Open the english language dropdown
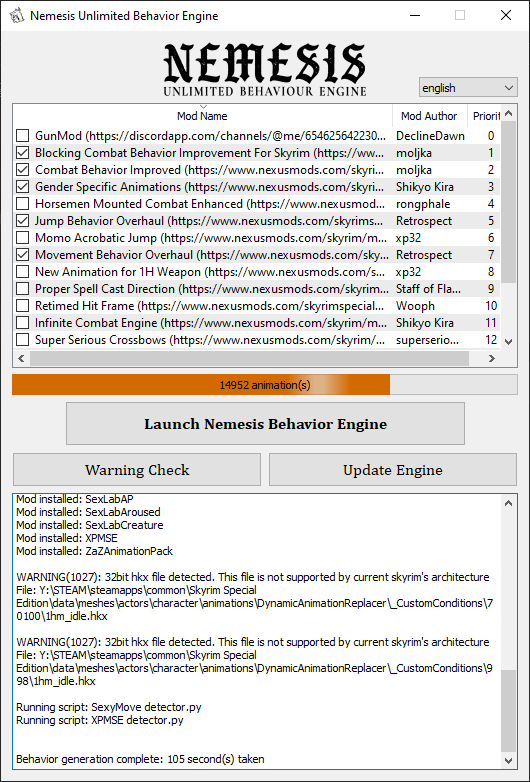Image resolution: width=530 pixels, height=782 pixels. point(468,88)
